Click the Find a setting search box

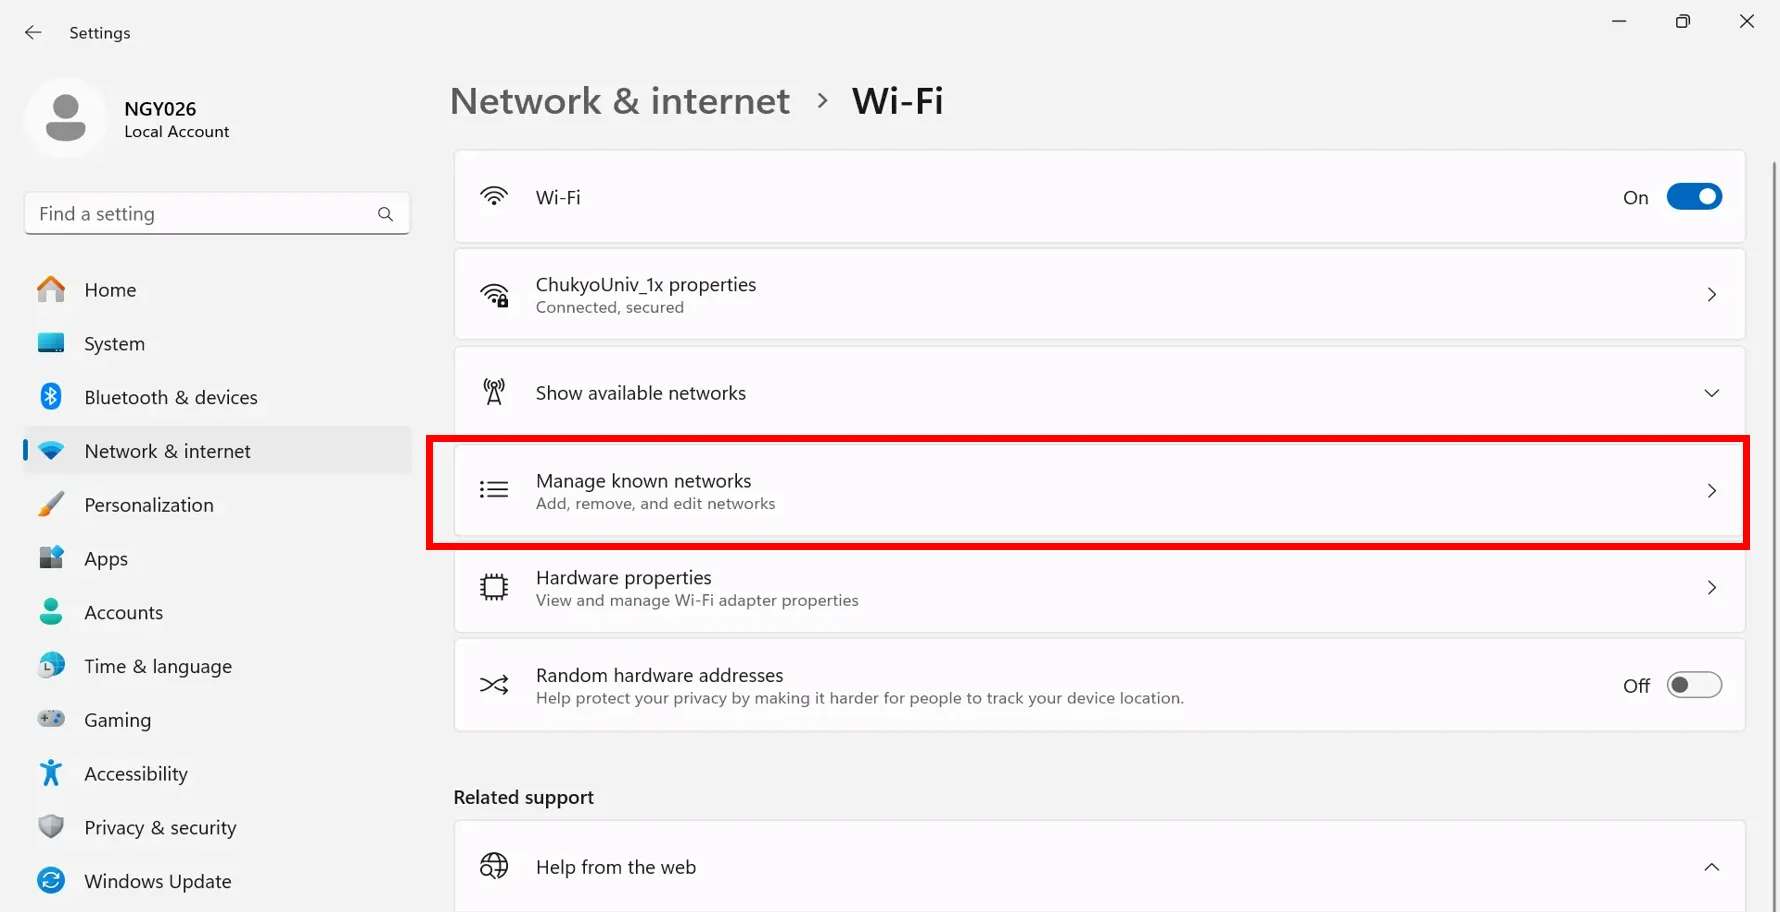click(x=200, y=214)
